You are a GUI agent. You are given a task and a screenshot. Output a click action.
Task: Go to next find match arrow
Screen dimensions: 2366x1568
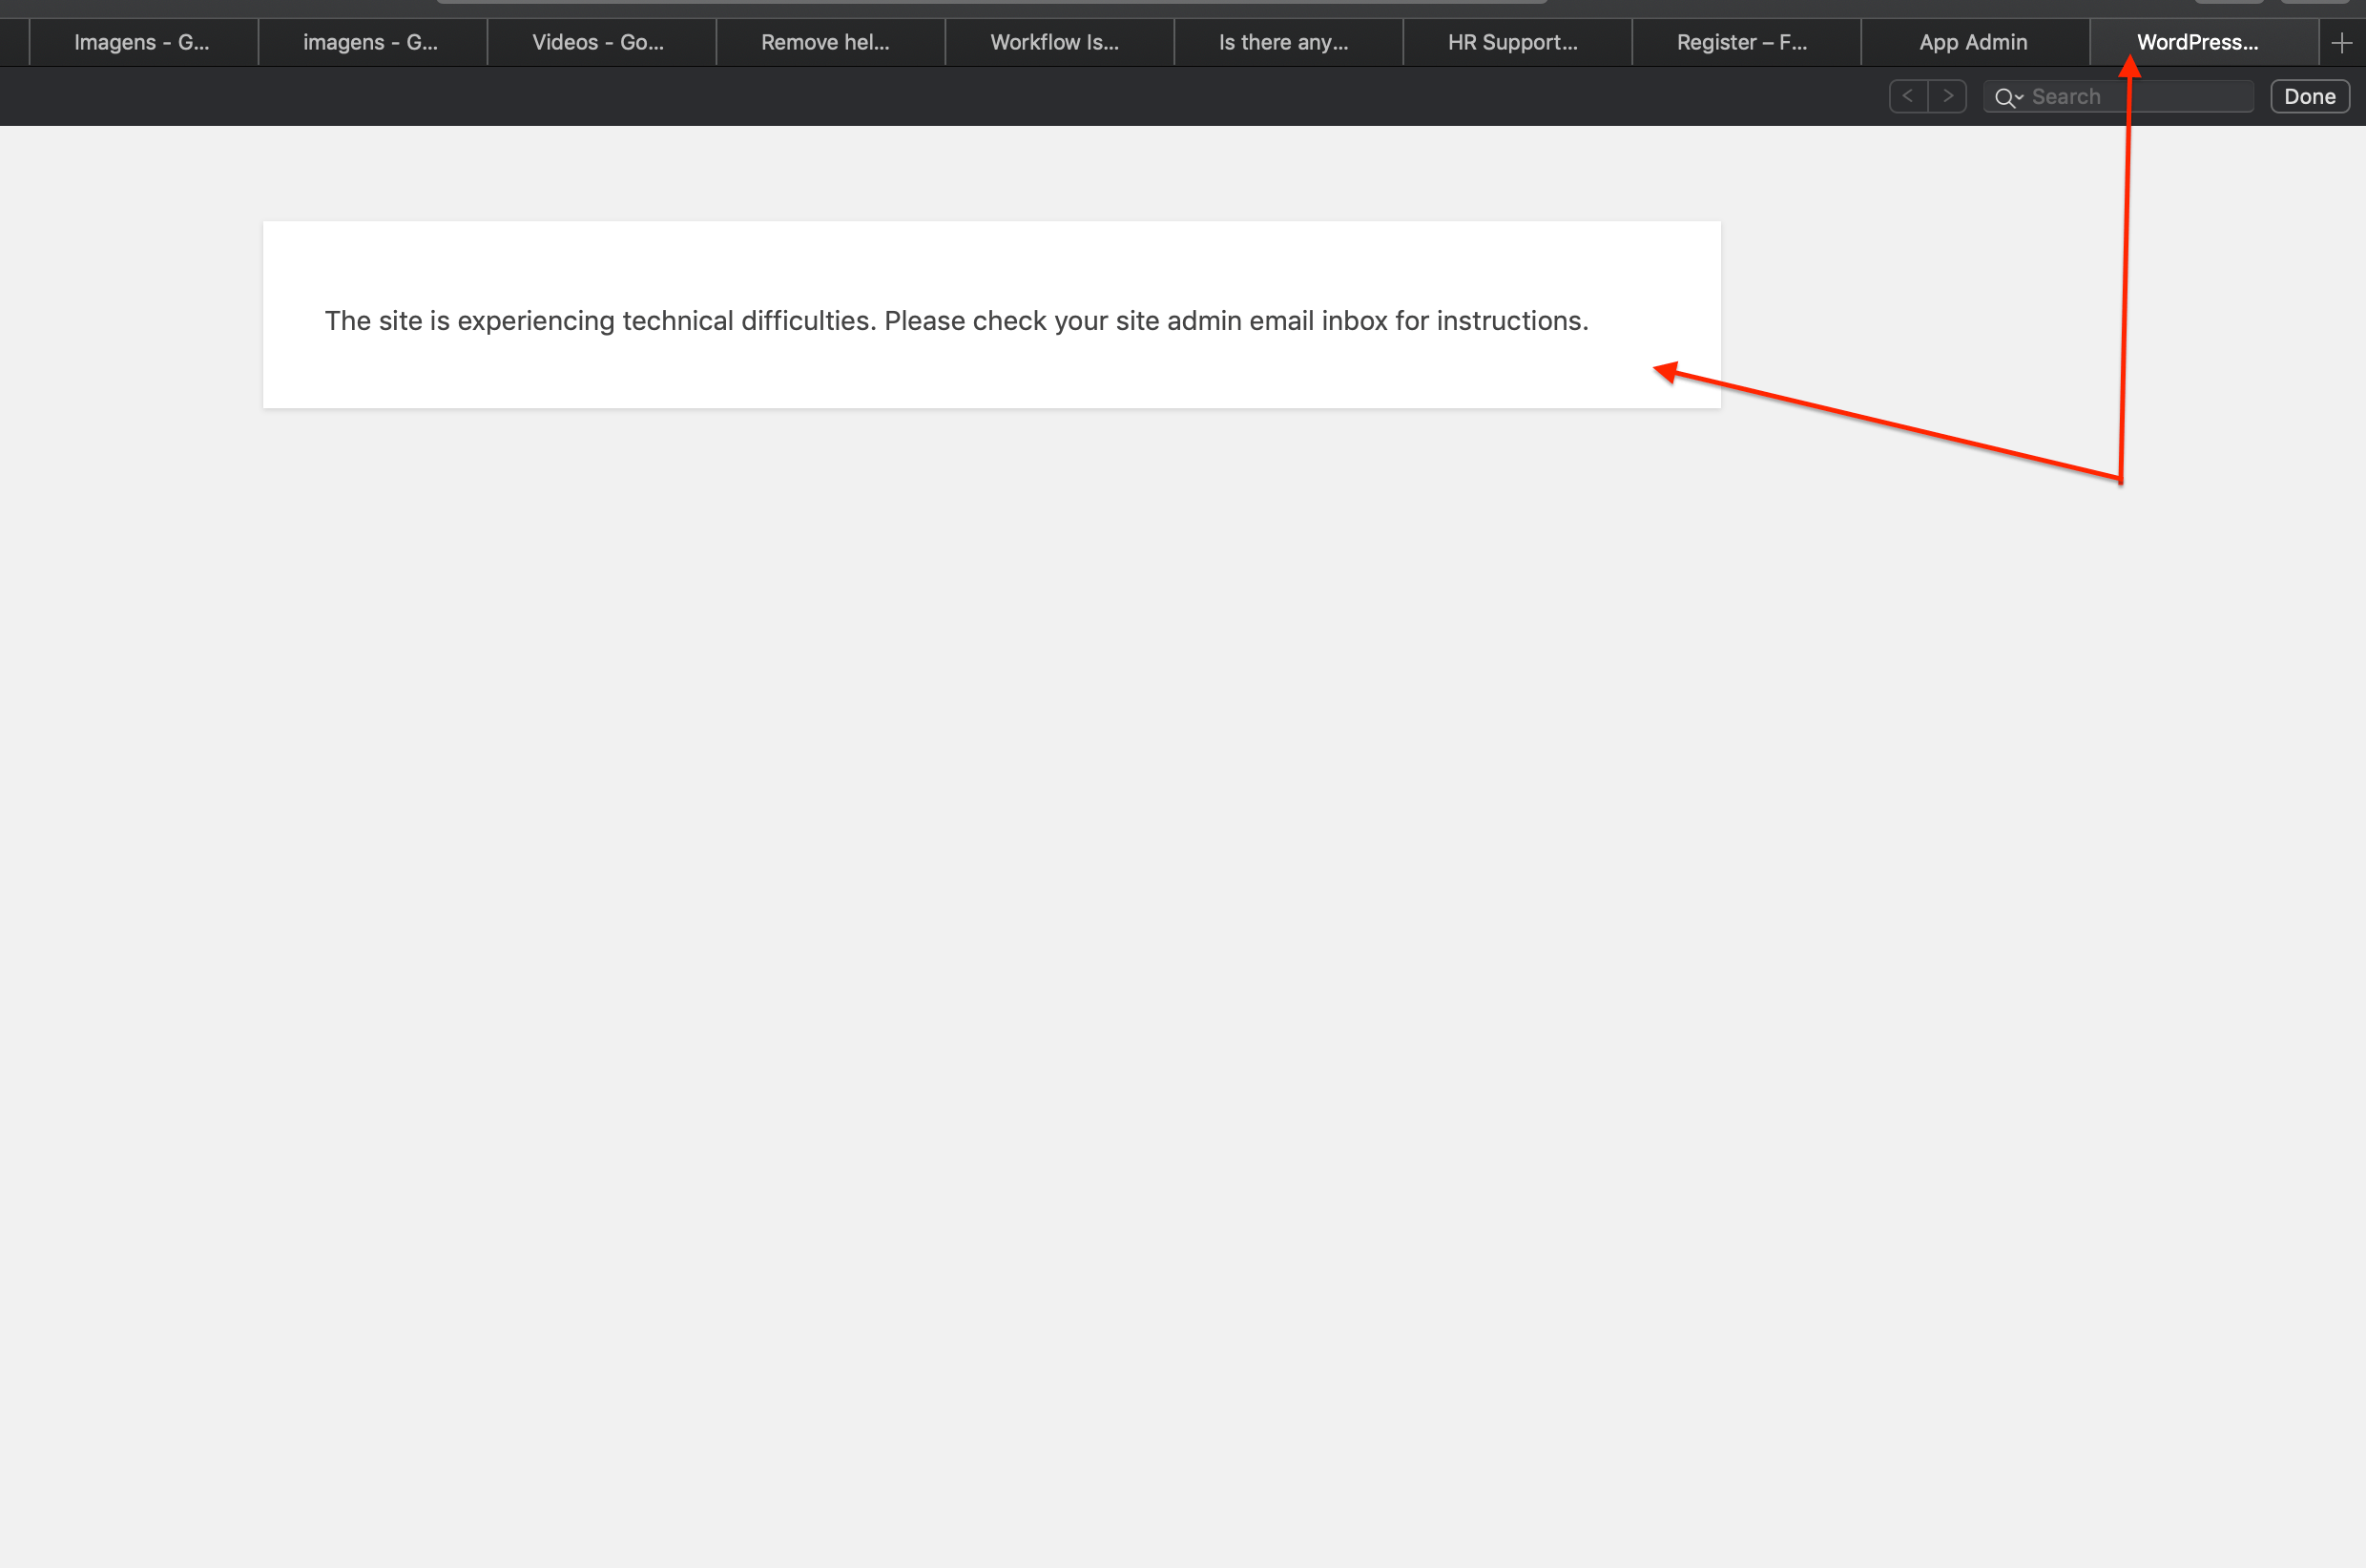pyautogui.click(x=1947, y=96)
